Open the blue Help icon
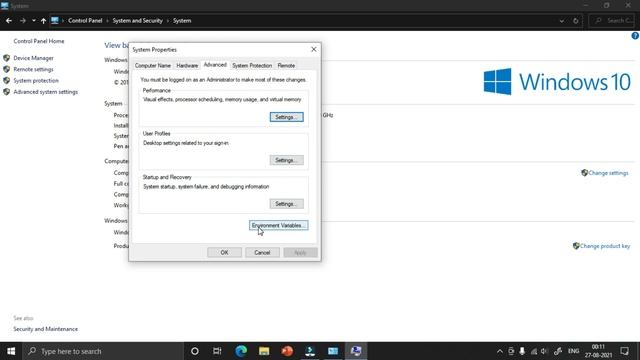 (635, 36)
